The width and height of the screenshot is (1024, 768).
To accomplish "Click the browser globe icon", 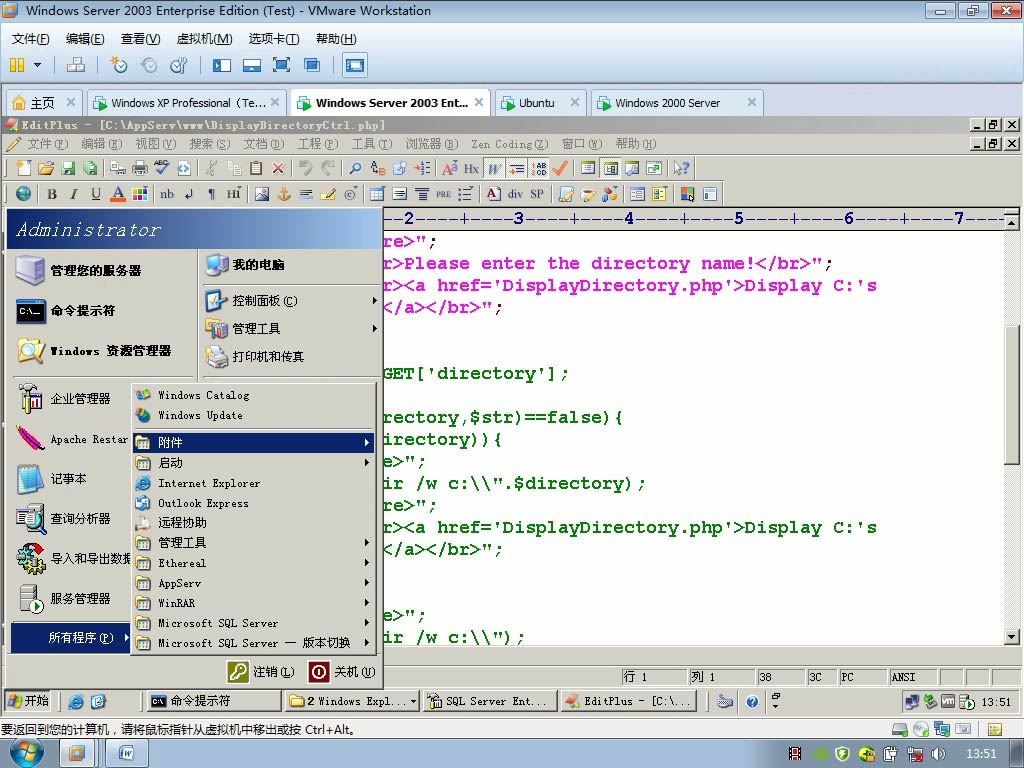I will click(x=23, y=193).
